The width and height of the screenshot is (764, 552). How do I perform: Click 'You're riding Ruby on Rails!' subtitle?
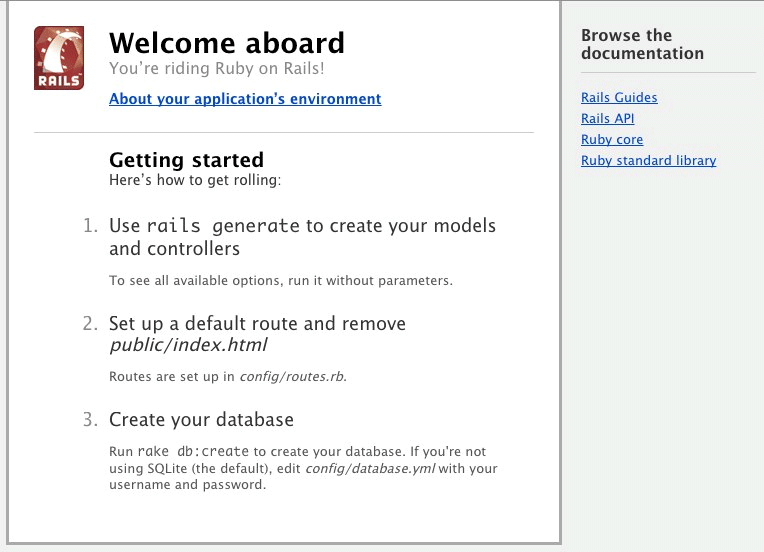pyautogui.click(x=216, y=68)
